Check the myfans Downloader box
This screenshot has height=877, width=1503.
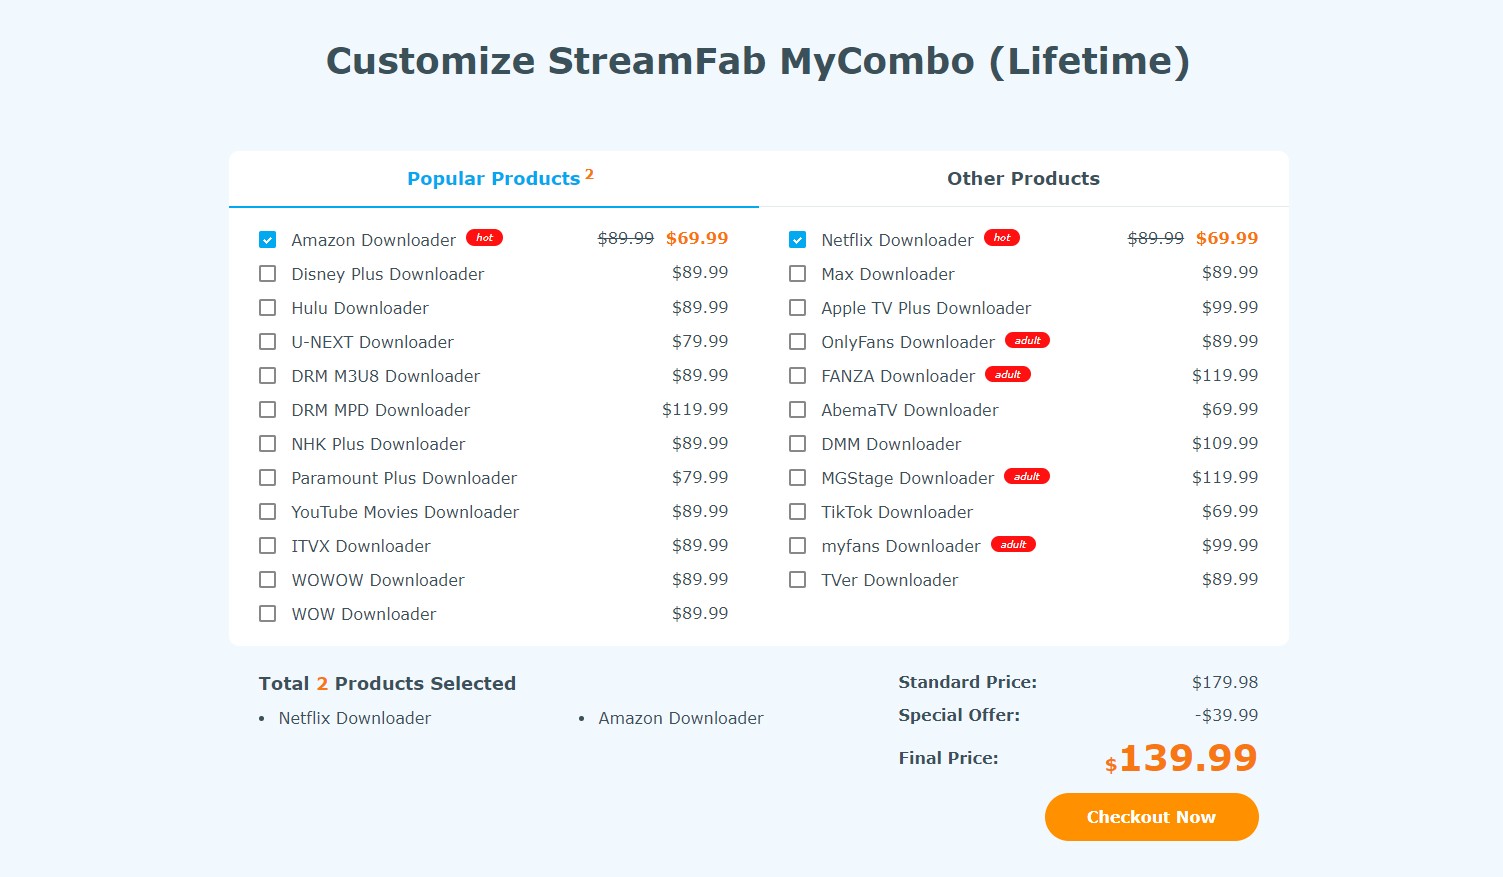tap(797, 545)
